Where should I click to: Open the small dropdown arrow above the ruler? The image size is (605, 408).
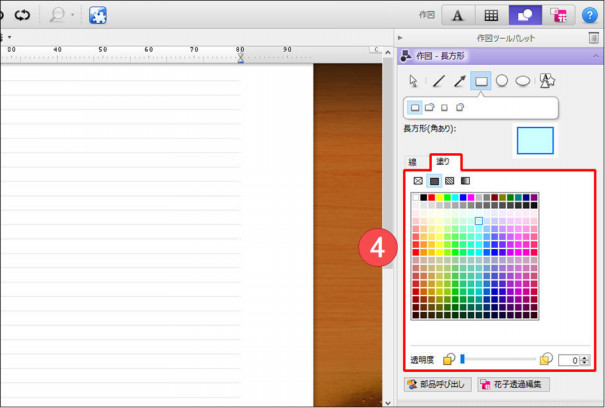click(x=9, y=37)
